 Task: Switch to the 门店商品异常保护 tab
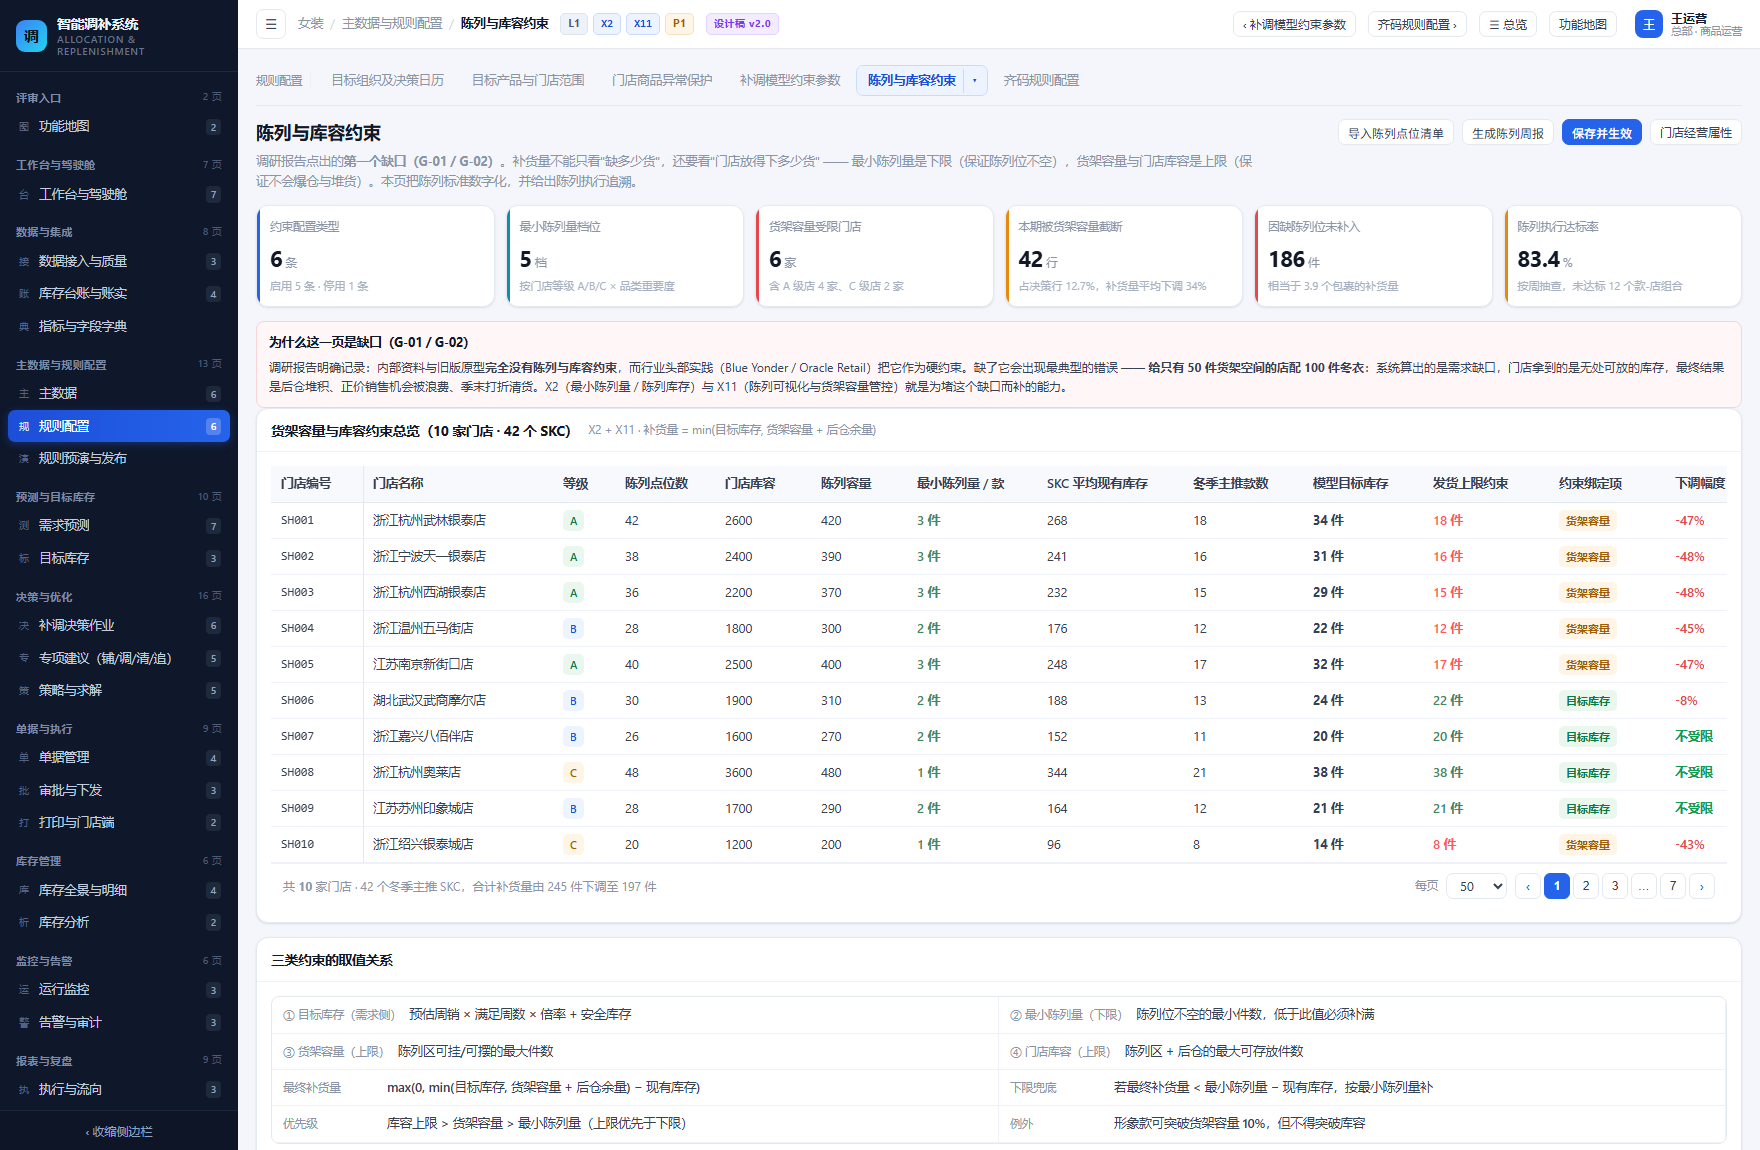662,81
